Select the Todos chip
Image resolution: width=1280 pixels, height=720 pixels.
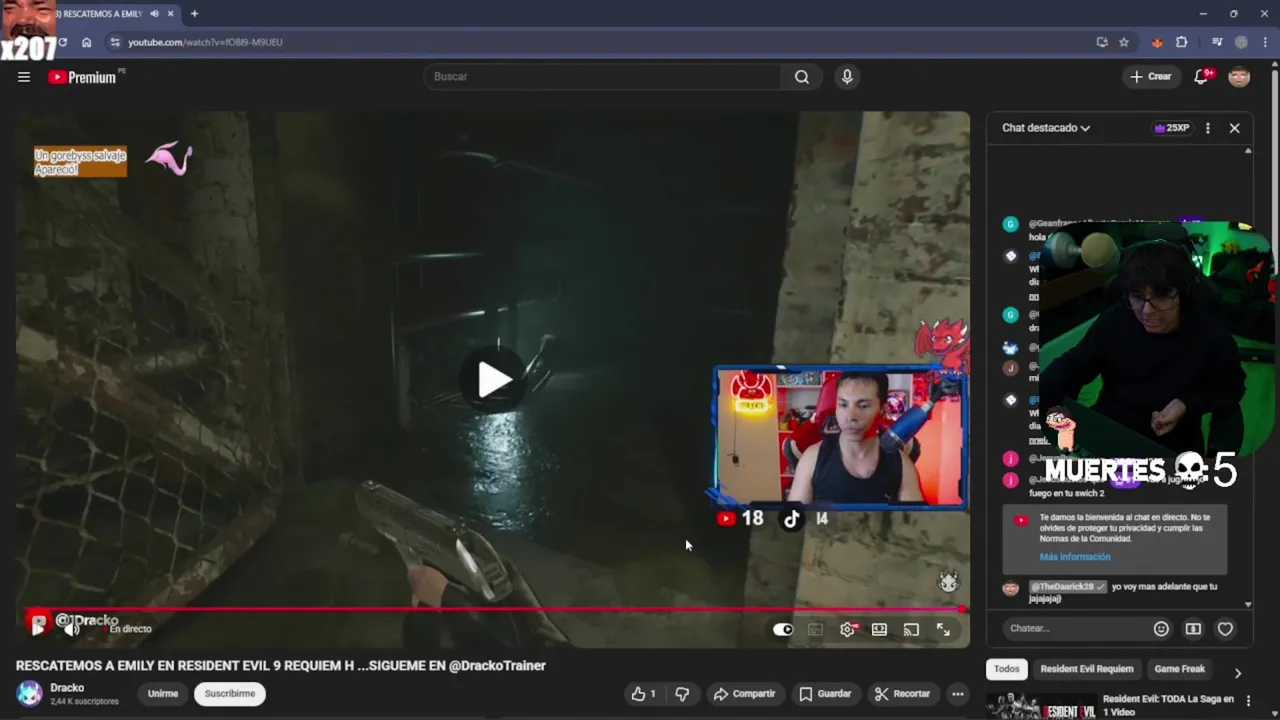coord(1007,669)
